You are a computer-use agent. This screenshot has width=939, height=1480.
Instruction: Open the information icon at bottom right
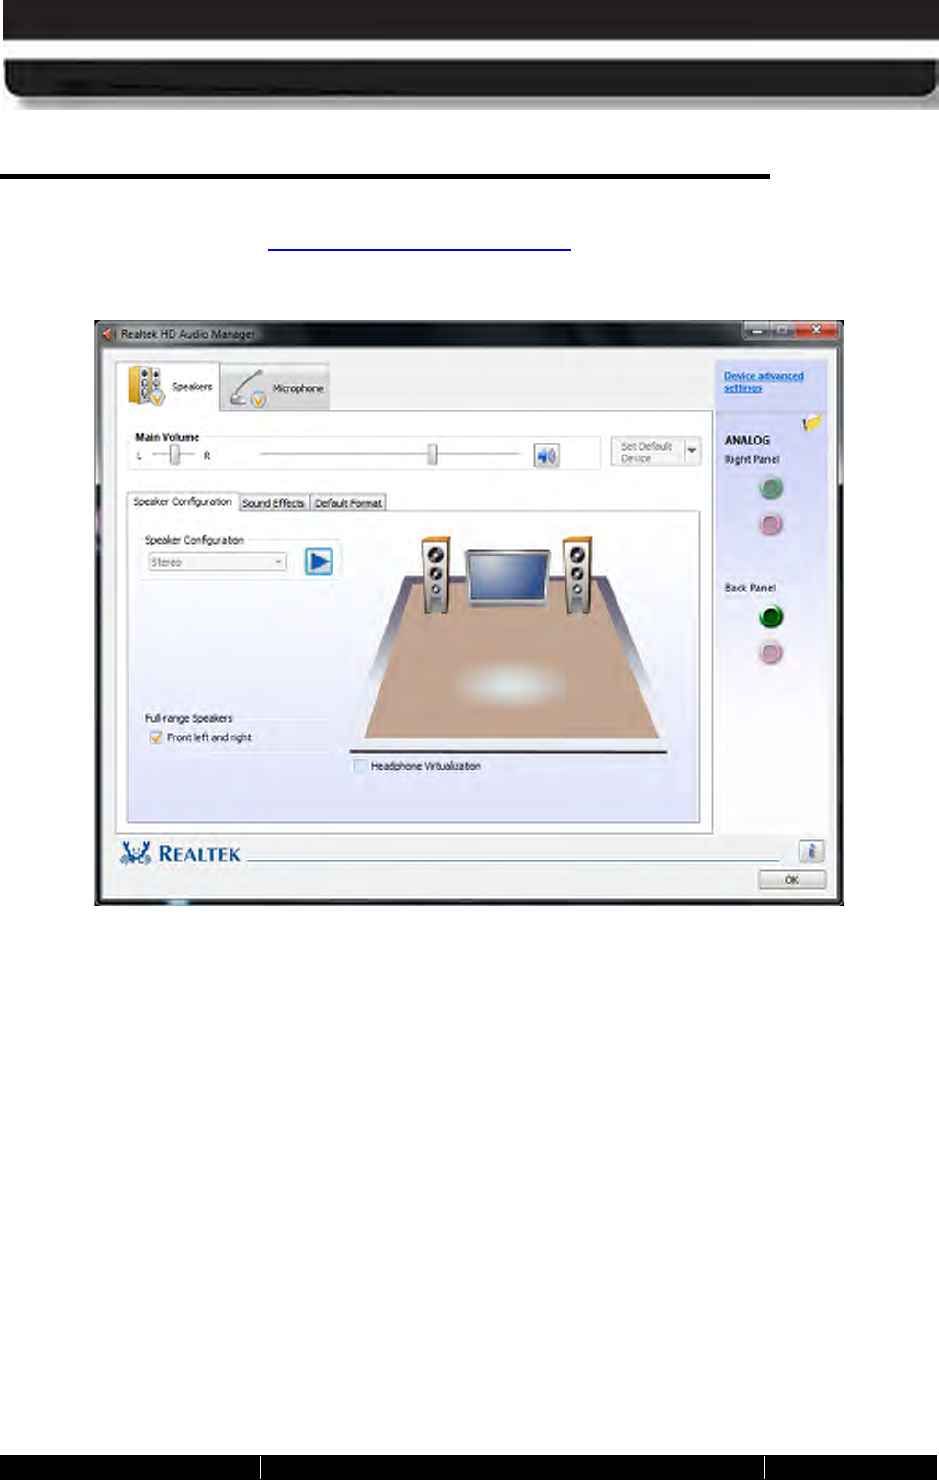click(811, 851)
